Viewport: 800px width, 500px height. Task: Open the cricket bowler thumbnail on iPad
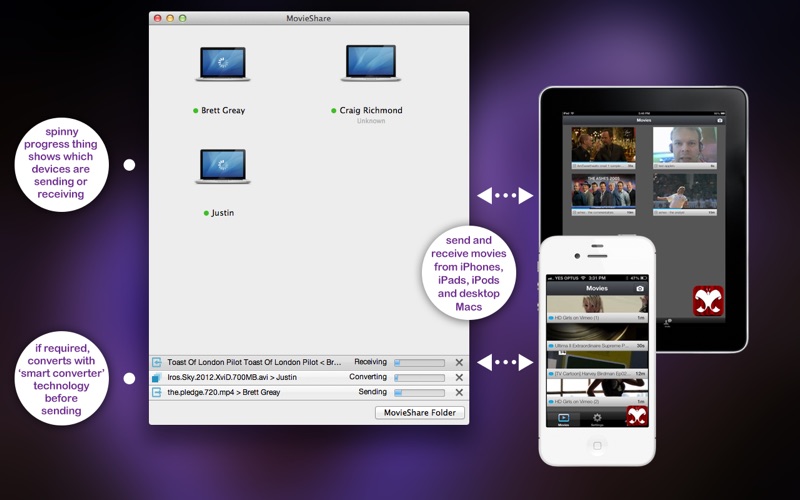(685, 194)
